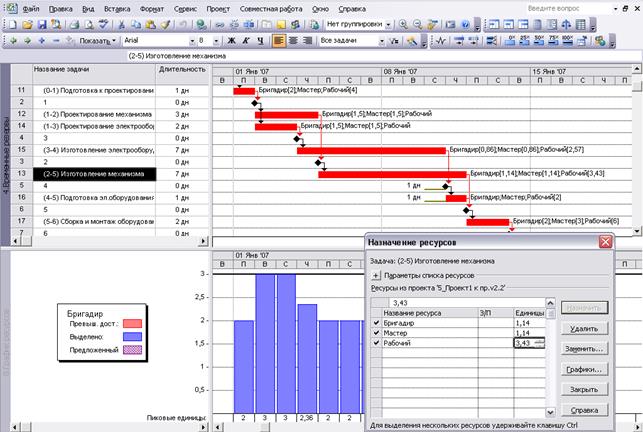Open Microsoft Project help icon
This screenshot has height=432, width=643.
(465, 25)
